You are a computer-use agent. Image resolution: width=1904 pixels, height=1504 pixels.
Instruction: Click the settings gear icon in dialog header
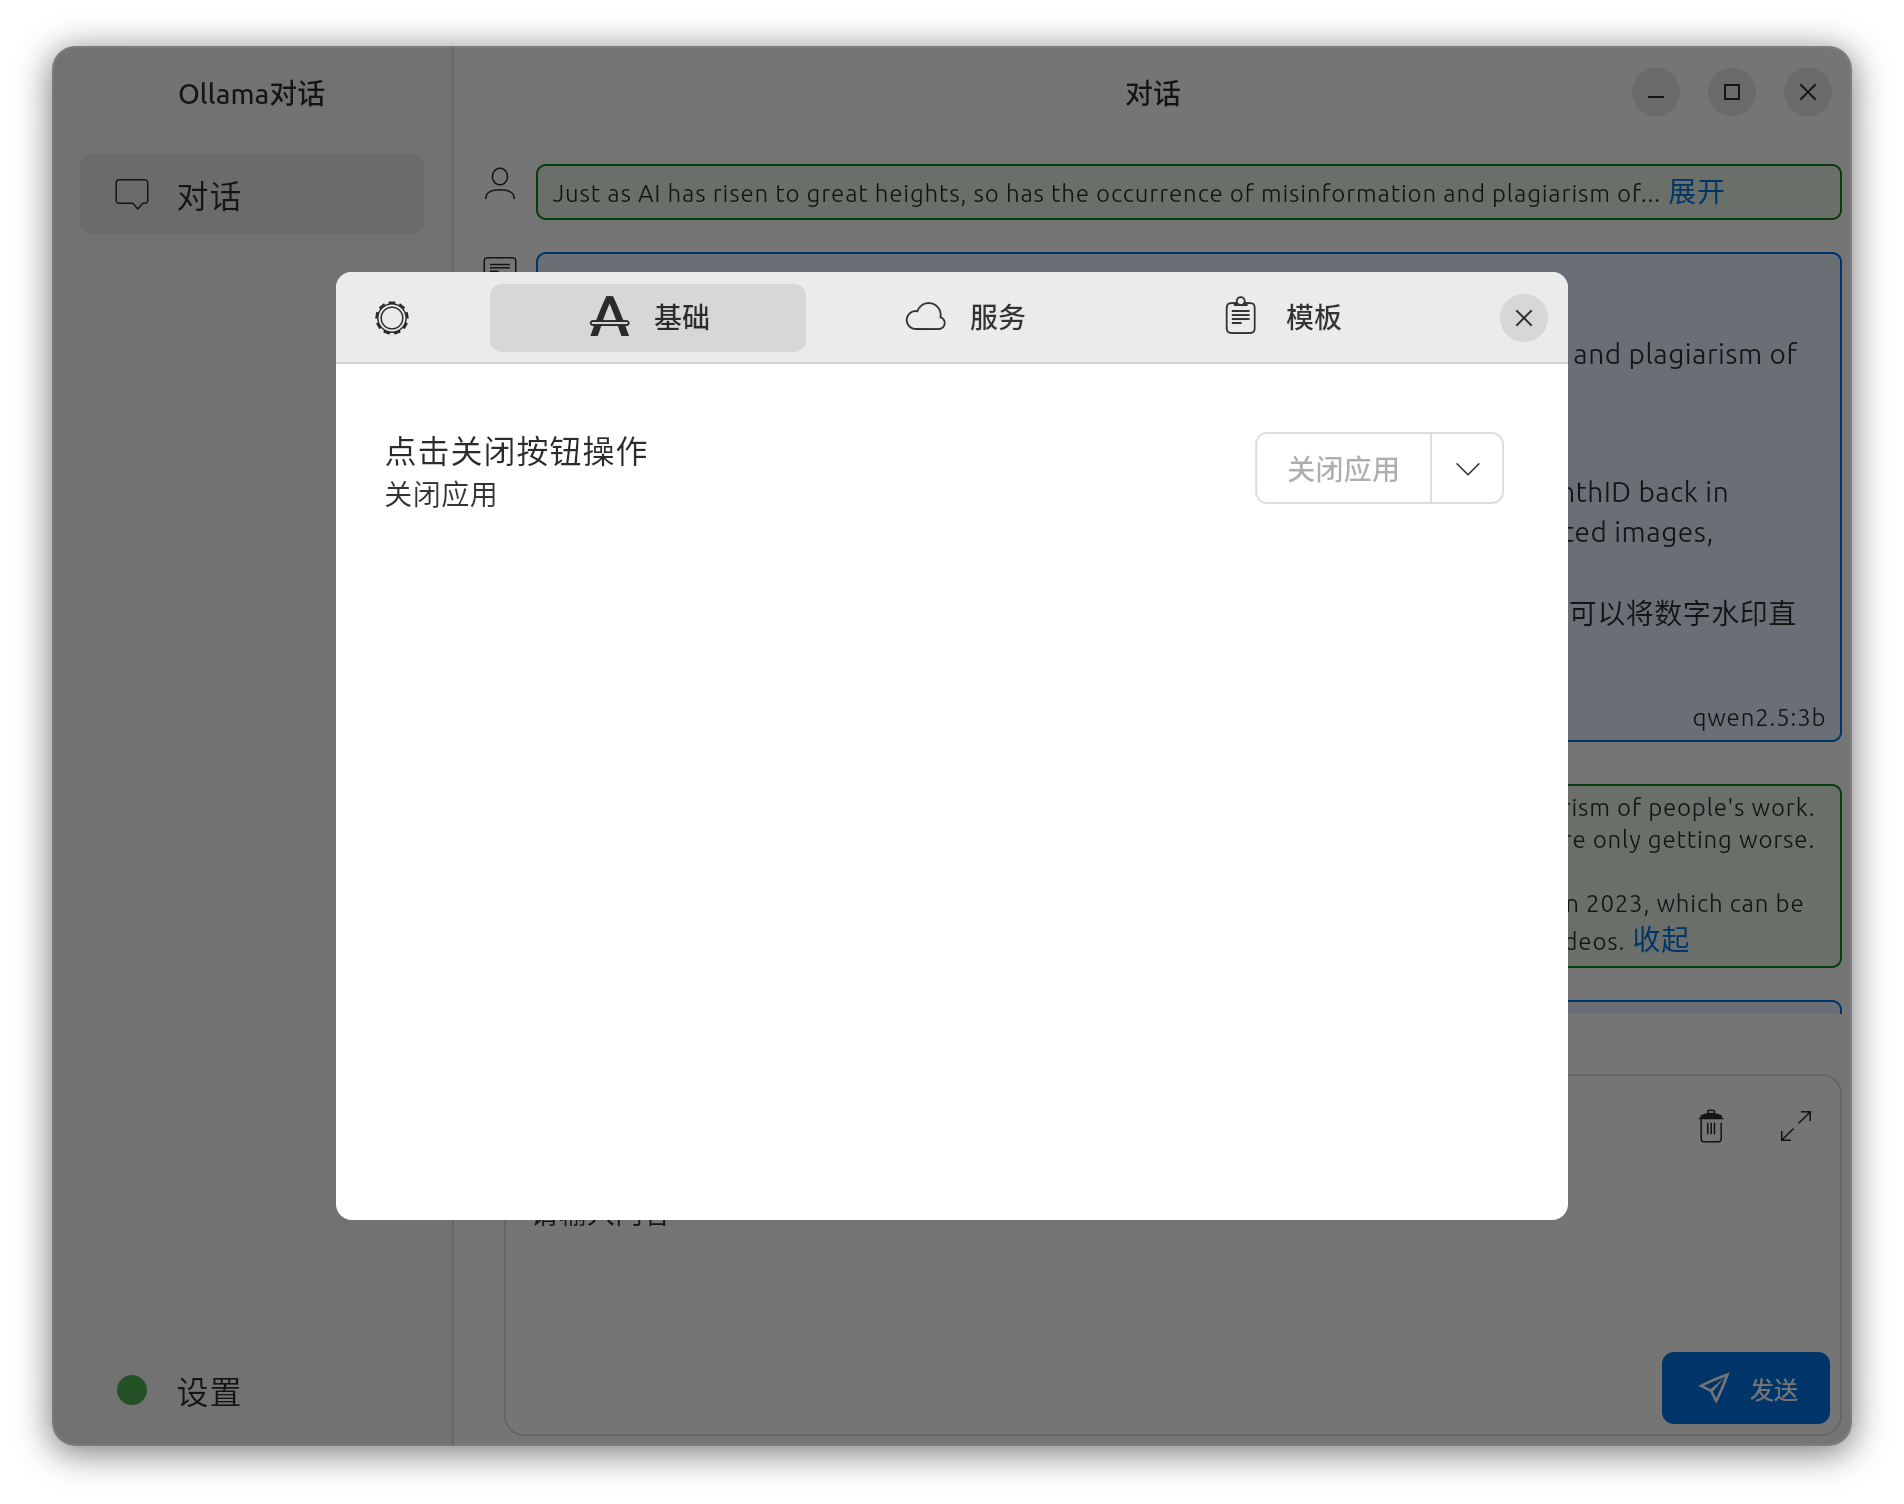click(x=392, y=318)
